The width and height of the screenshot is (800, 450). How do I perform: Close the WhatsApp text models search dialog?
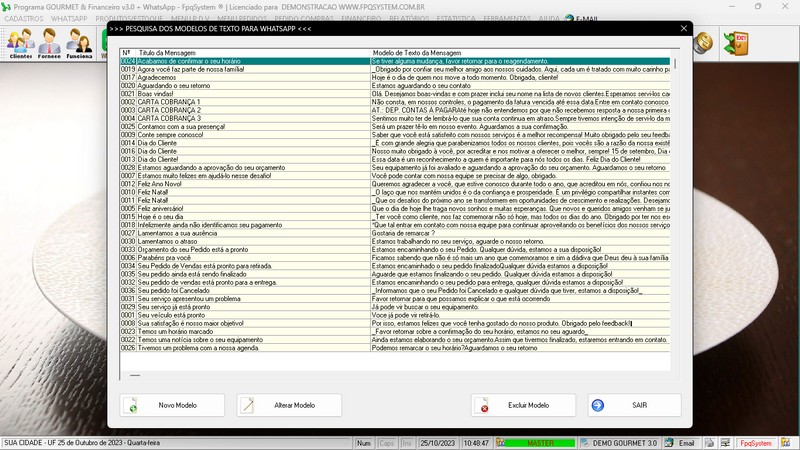[x=684, y=29]
